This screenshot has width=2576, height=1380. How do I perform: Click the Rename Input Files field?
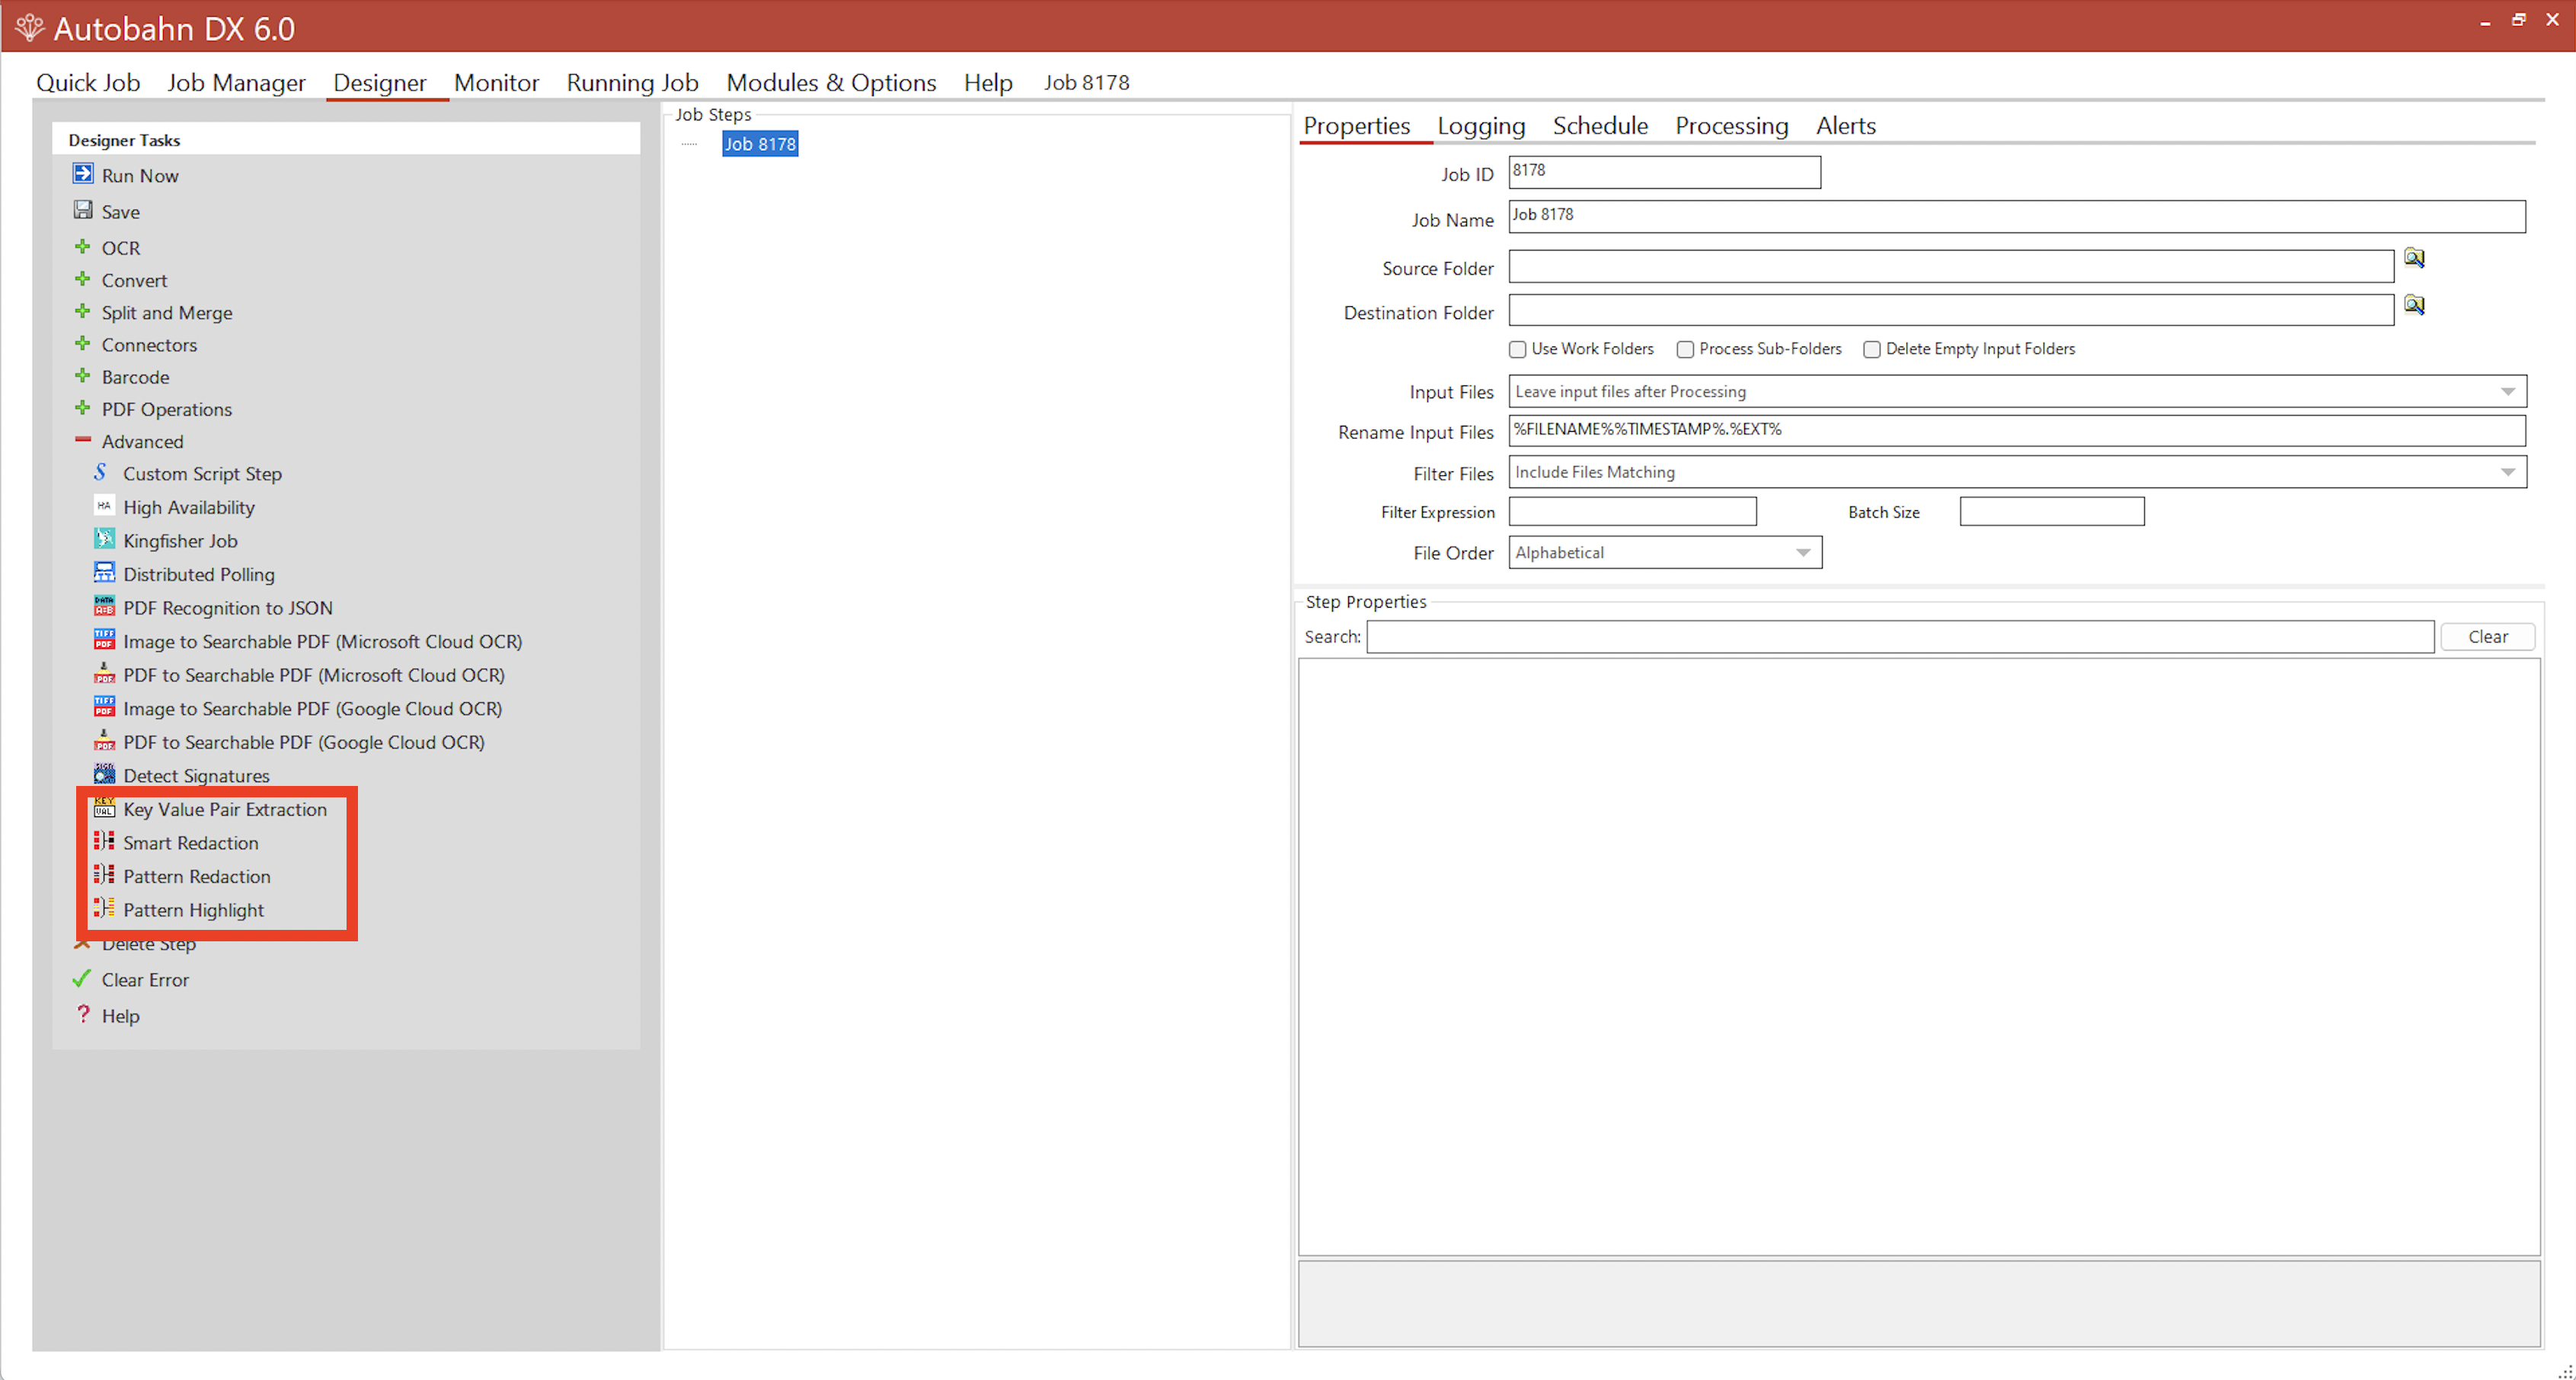point(2016,431)
